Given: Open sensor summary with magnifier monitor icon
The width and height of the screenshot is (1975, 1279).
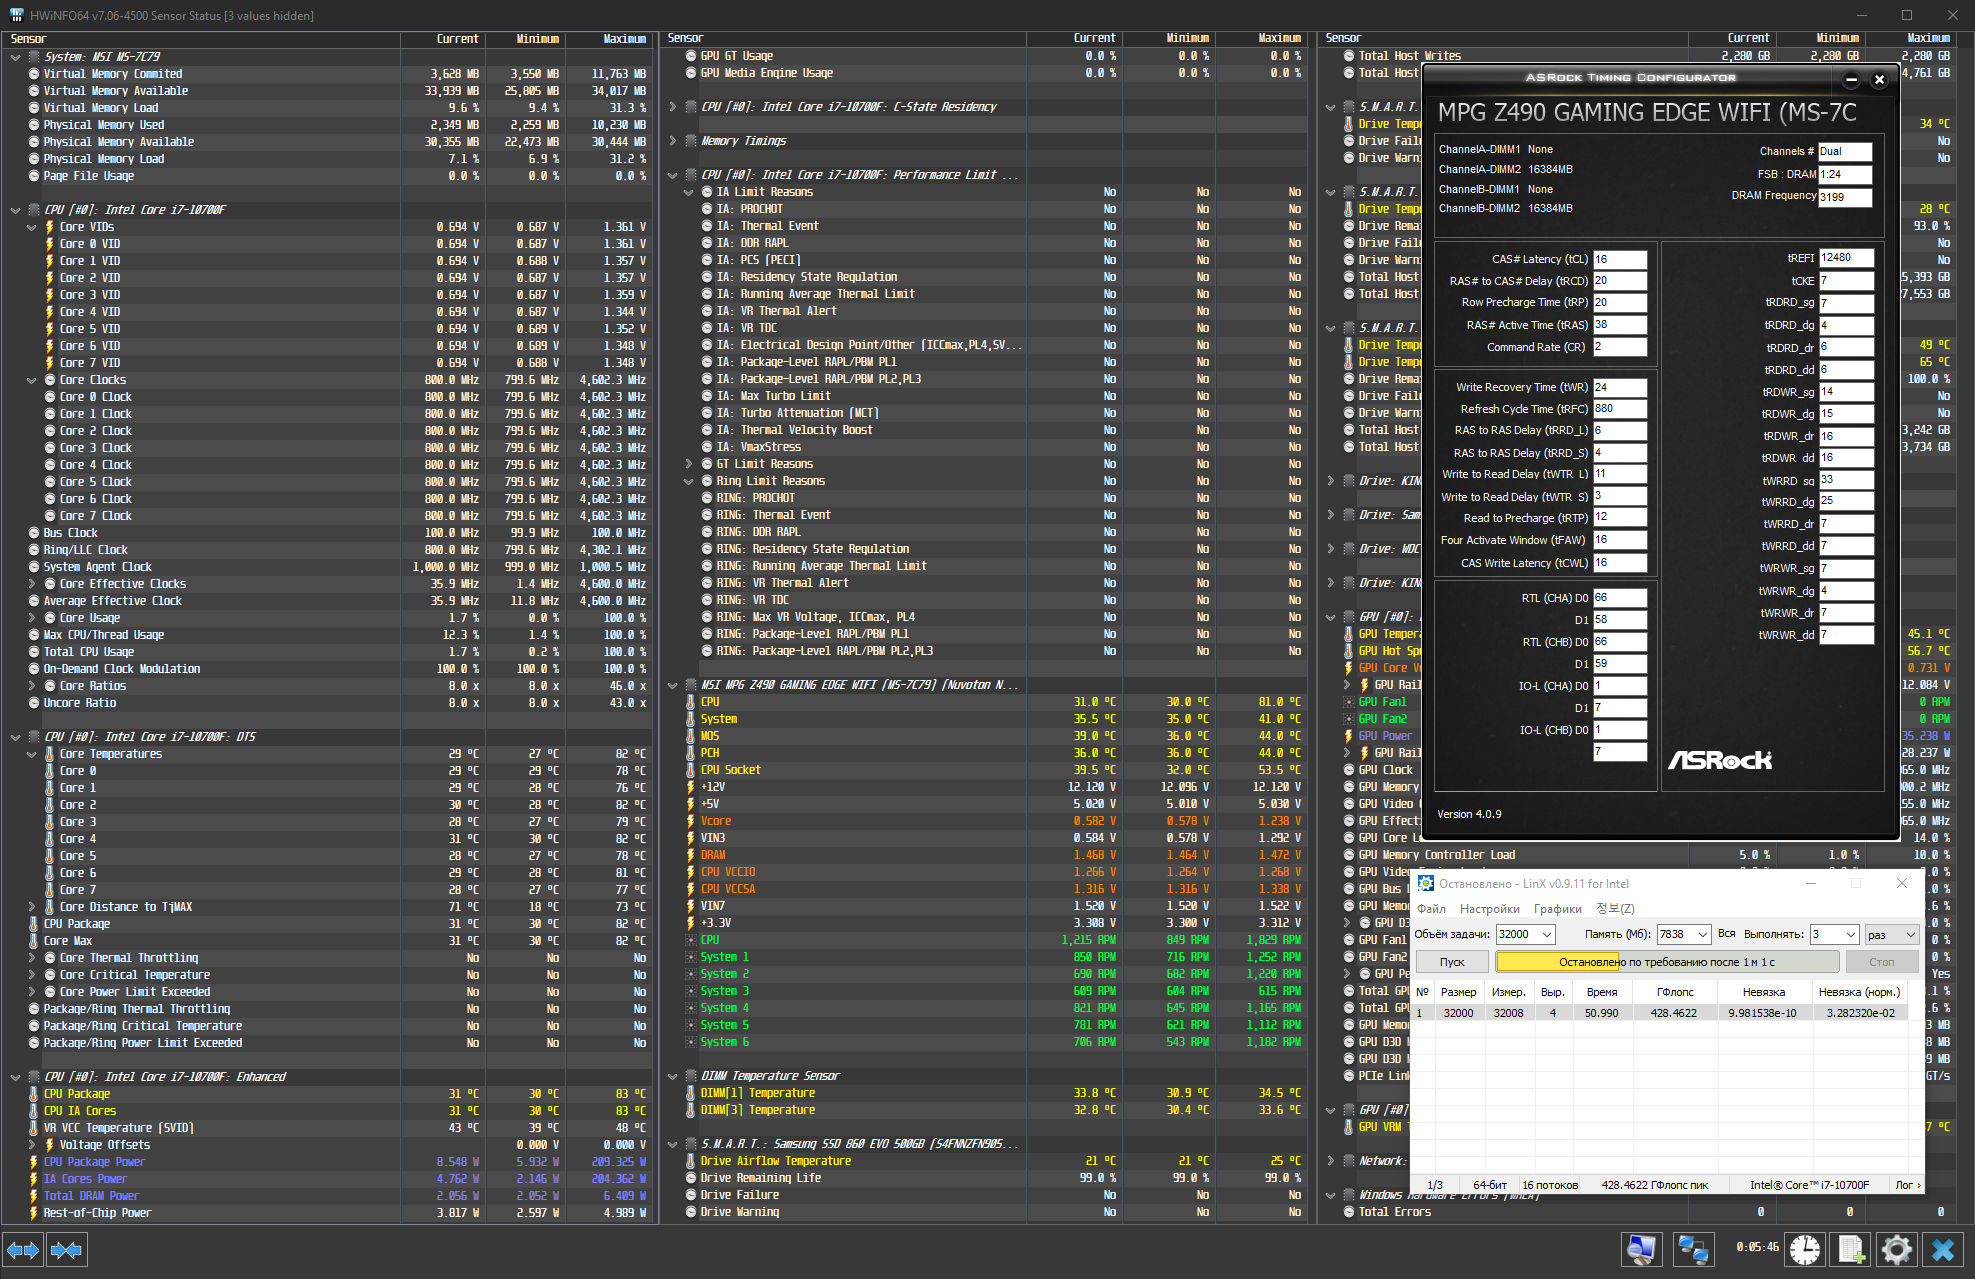Looking at the screenshot, I should tap(1641, 1250).
